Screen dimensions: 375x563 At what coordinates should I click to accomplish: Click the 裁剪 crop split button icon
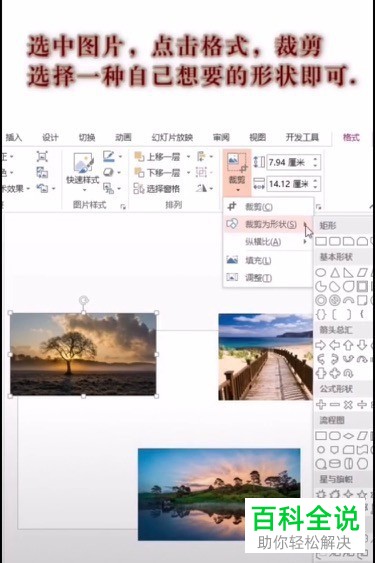coord(237,162)
